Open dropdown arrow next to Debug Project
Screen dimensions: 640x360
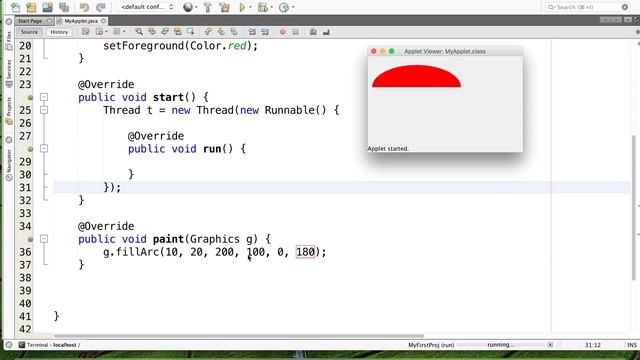271,7
